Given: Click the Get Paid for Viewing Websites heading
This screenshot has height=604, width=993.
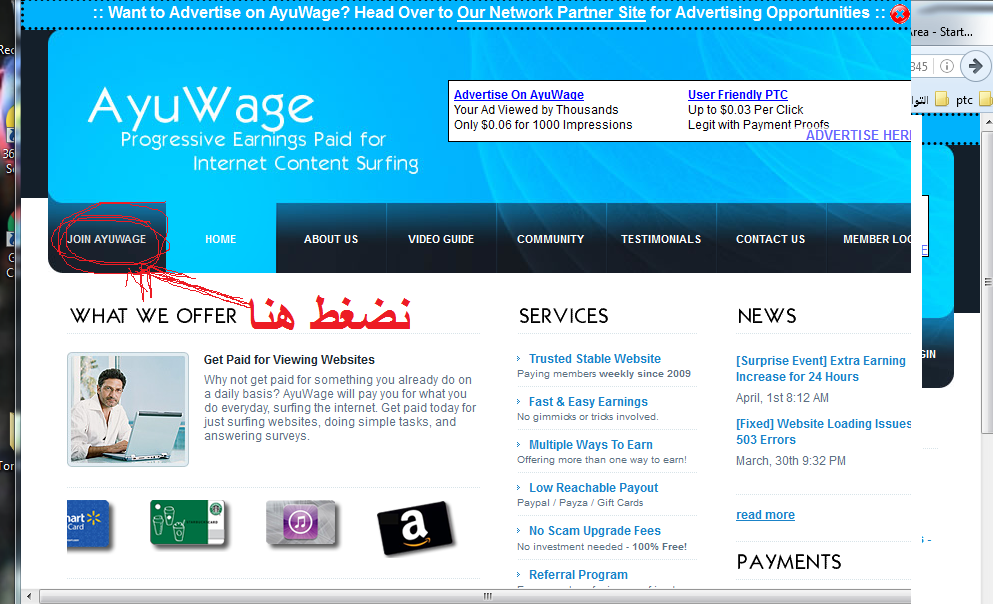Looking at the screenshot, I should [289, 360].
